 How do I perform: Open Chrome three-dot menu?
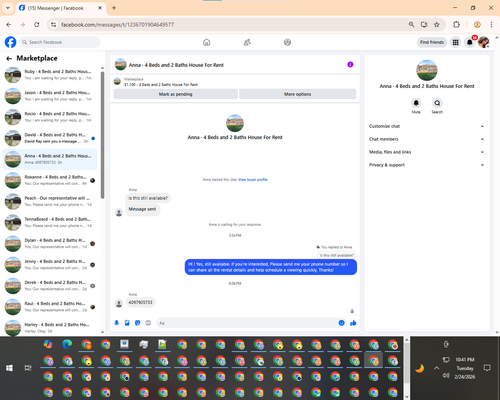tap(491, 24)
